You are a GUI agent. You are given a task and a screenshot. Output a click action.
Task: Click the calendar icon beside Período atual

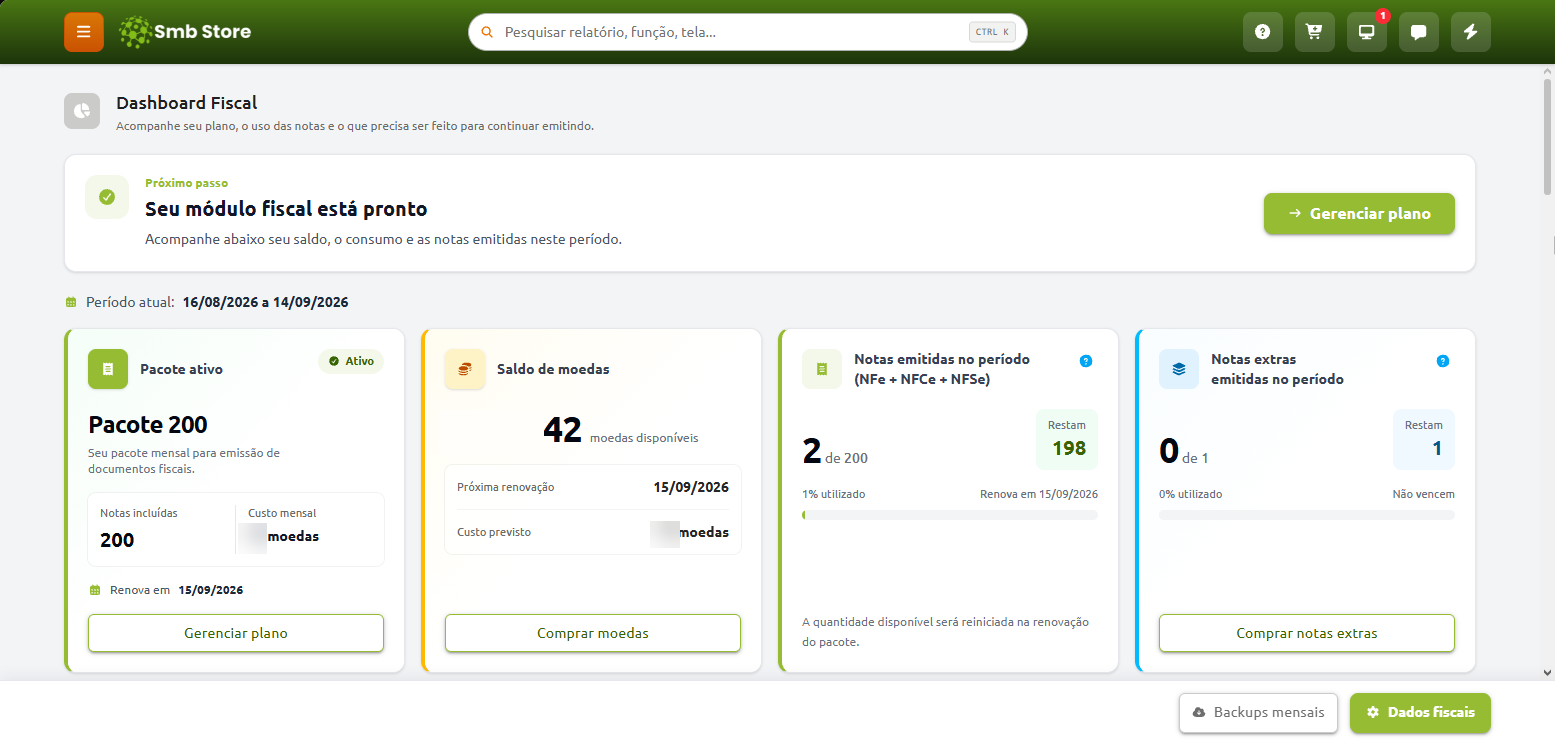[x=71, y=302]
